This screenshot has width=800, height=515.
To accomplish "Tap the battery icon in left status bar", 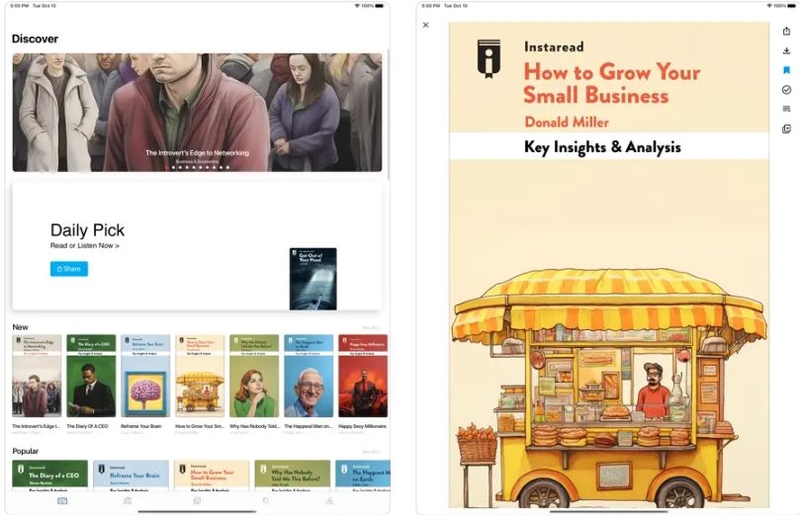I will coord(380,6).
